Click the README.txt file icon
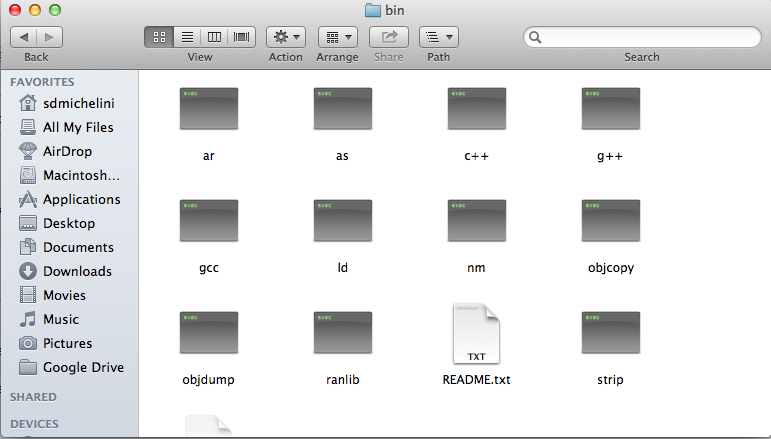This screenshot has width=771, height=439. tap(475, 334)
